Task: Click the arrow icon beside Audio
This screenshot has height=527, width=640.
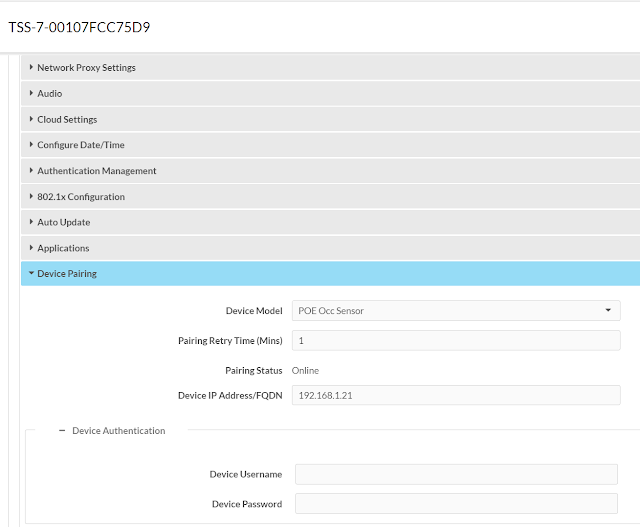Action: click(x=32, y=94)
